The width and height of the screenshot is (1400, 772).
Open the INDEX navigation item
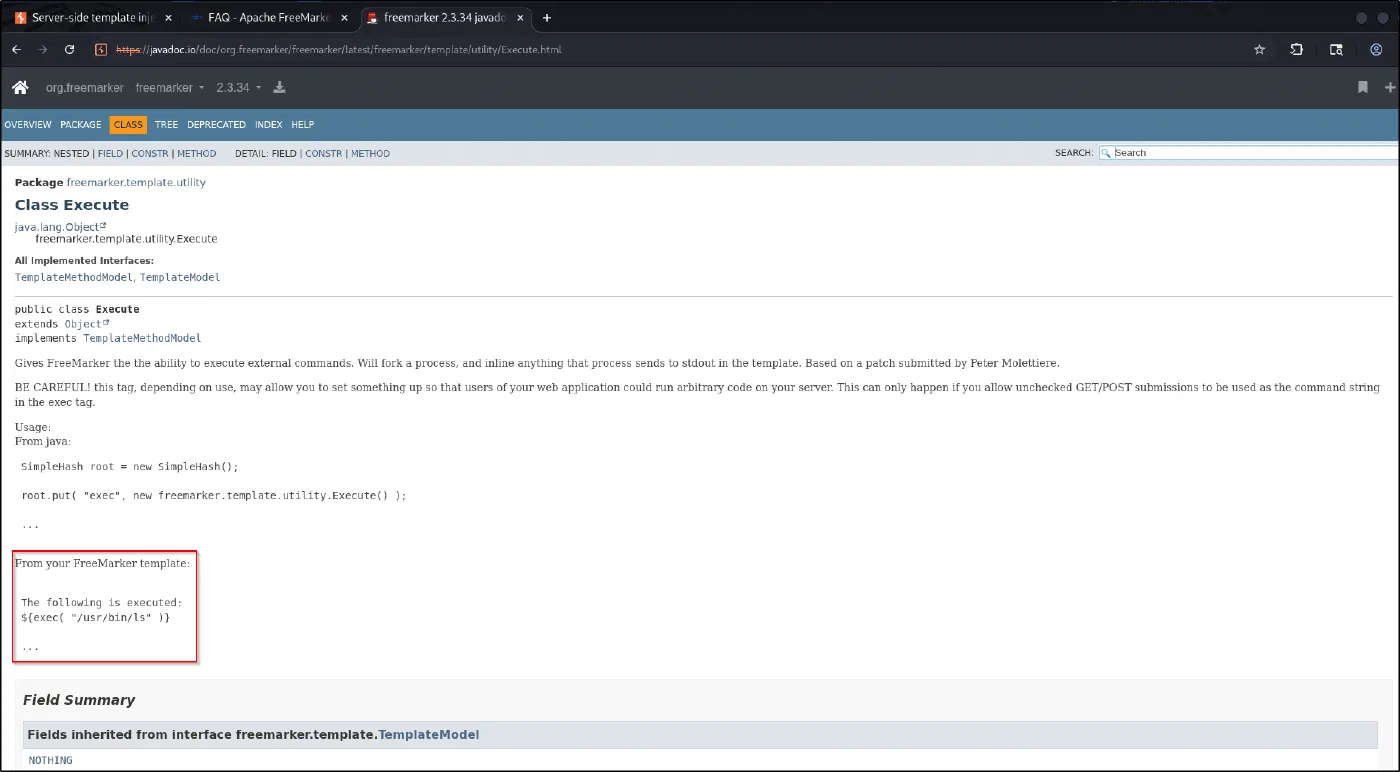[268, 125]
